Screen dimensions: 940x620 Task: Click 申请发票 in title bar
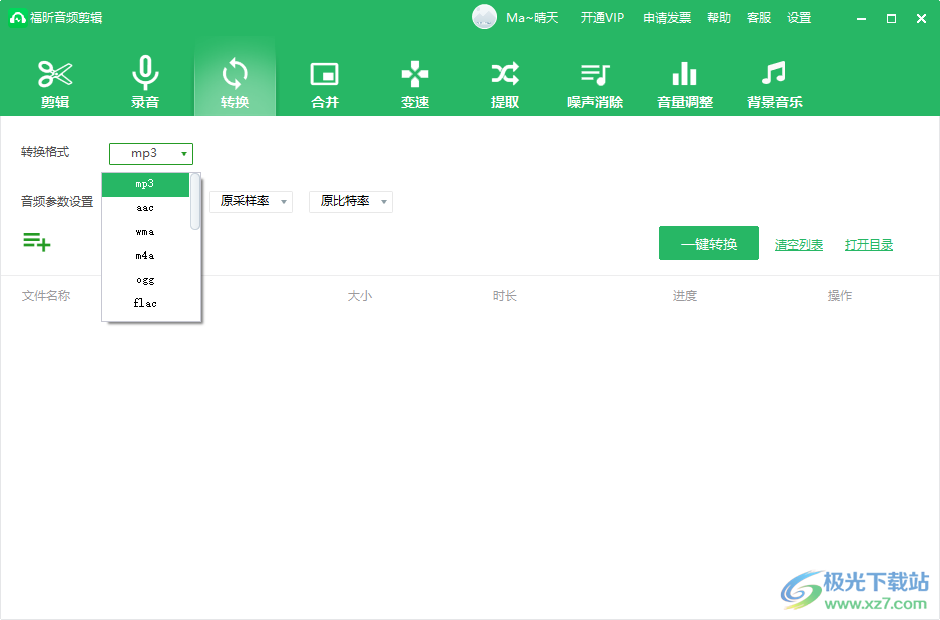pos(667,18)
